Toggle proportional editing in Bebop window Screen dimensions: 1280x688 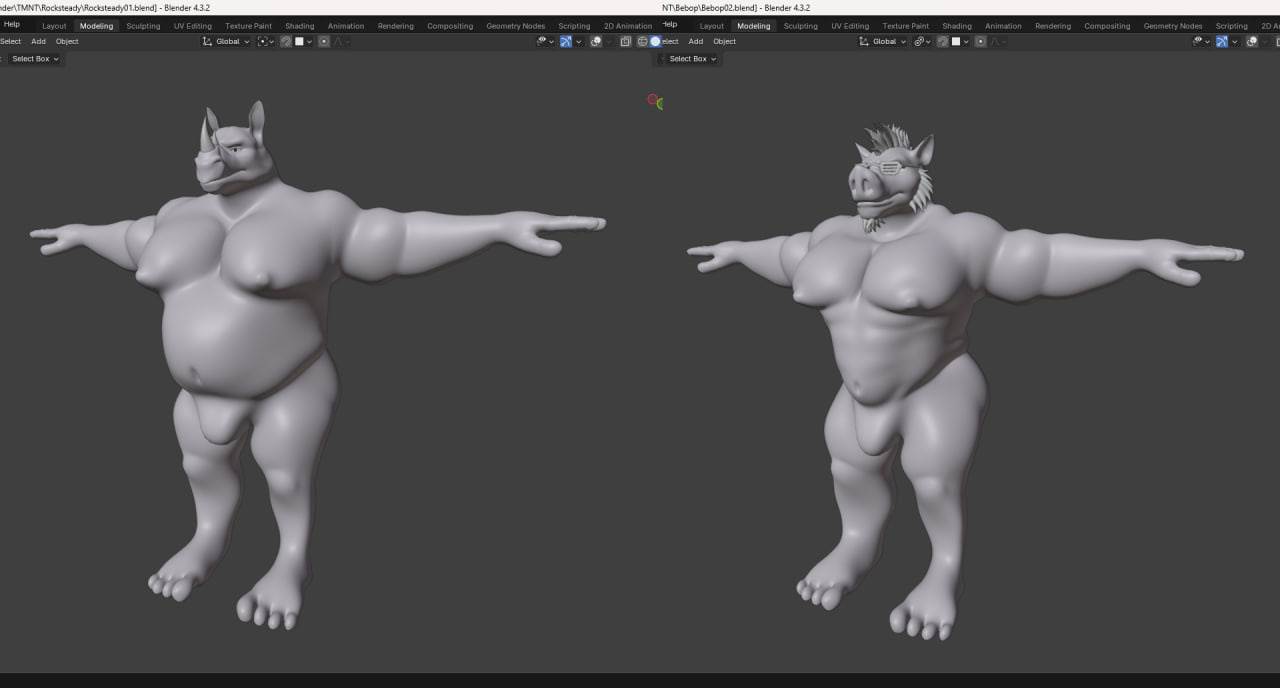pos(981,41)
